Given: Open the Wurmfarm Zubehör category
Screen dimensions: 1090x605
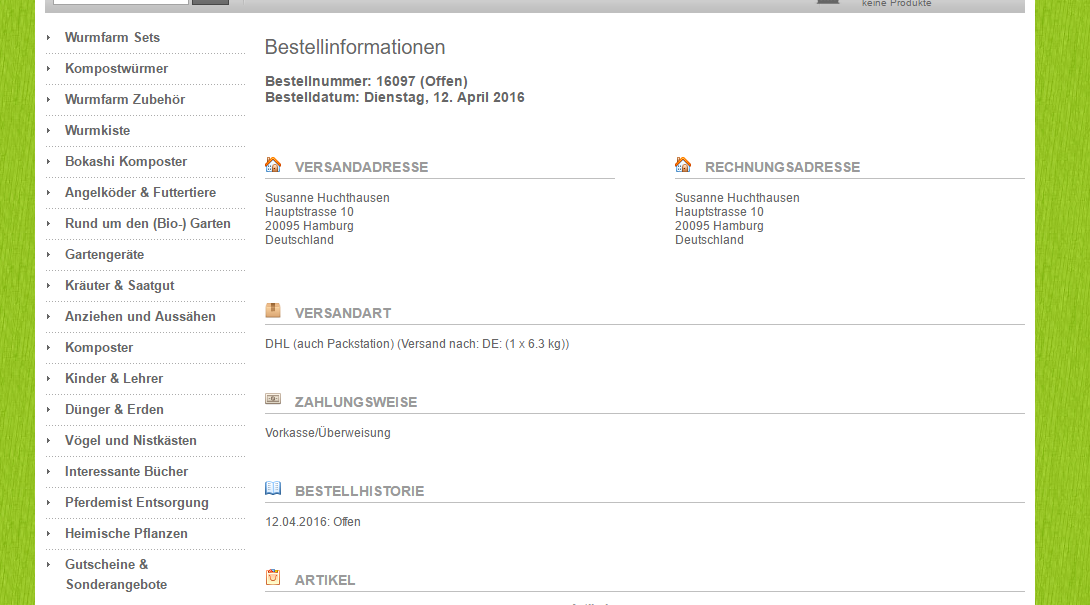Looking at the screenshot, I should tap(124, 99).
